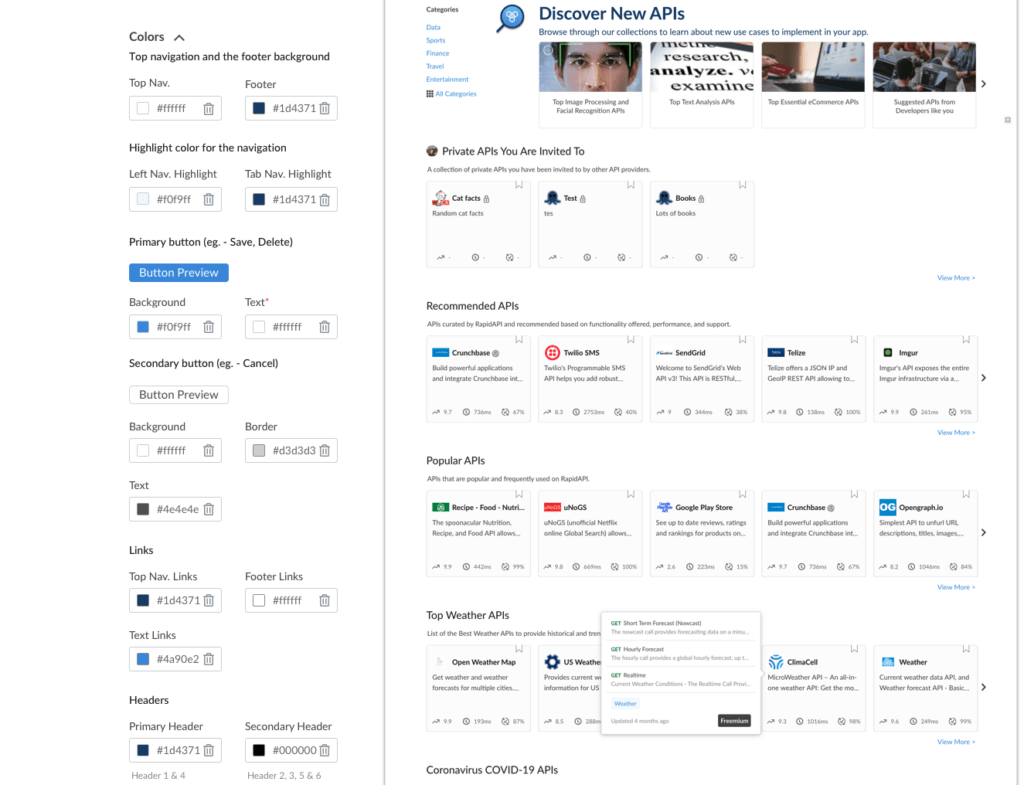The image size is (1024, 785).
Task: Bookmark the ClimaCell API card
Action: (x=854, y=650)
